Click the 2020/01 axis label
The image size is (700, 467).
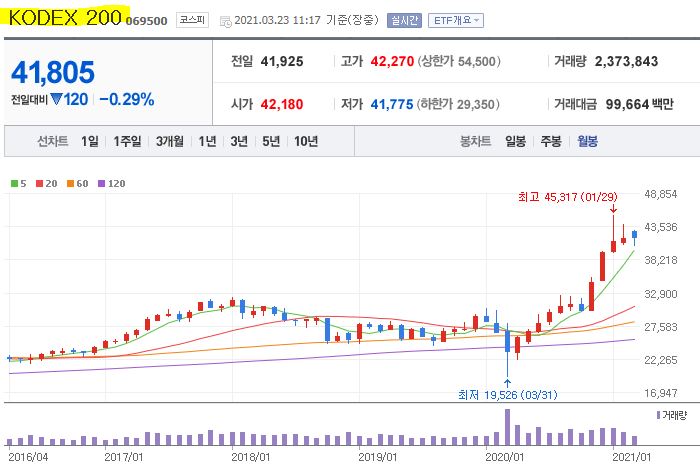tap(504, 457)
